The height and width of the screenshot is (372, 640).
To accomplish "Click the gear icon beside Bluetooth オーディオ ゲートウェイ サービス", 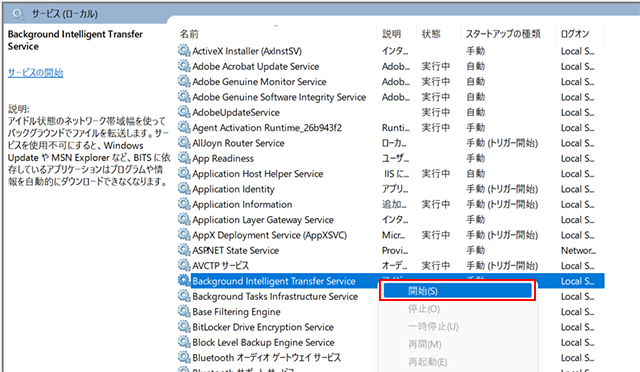I will (x=184, y=357).
